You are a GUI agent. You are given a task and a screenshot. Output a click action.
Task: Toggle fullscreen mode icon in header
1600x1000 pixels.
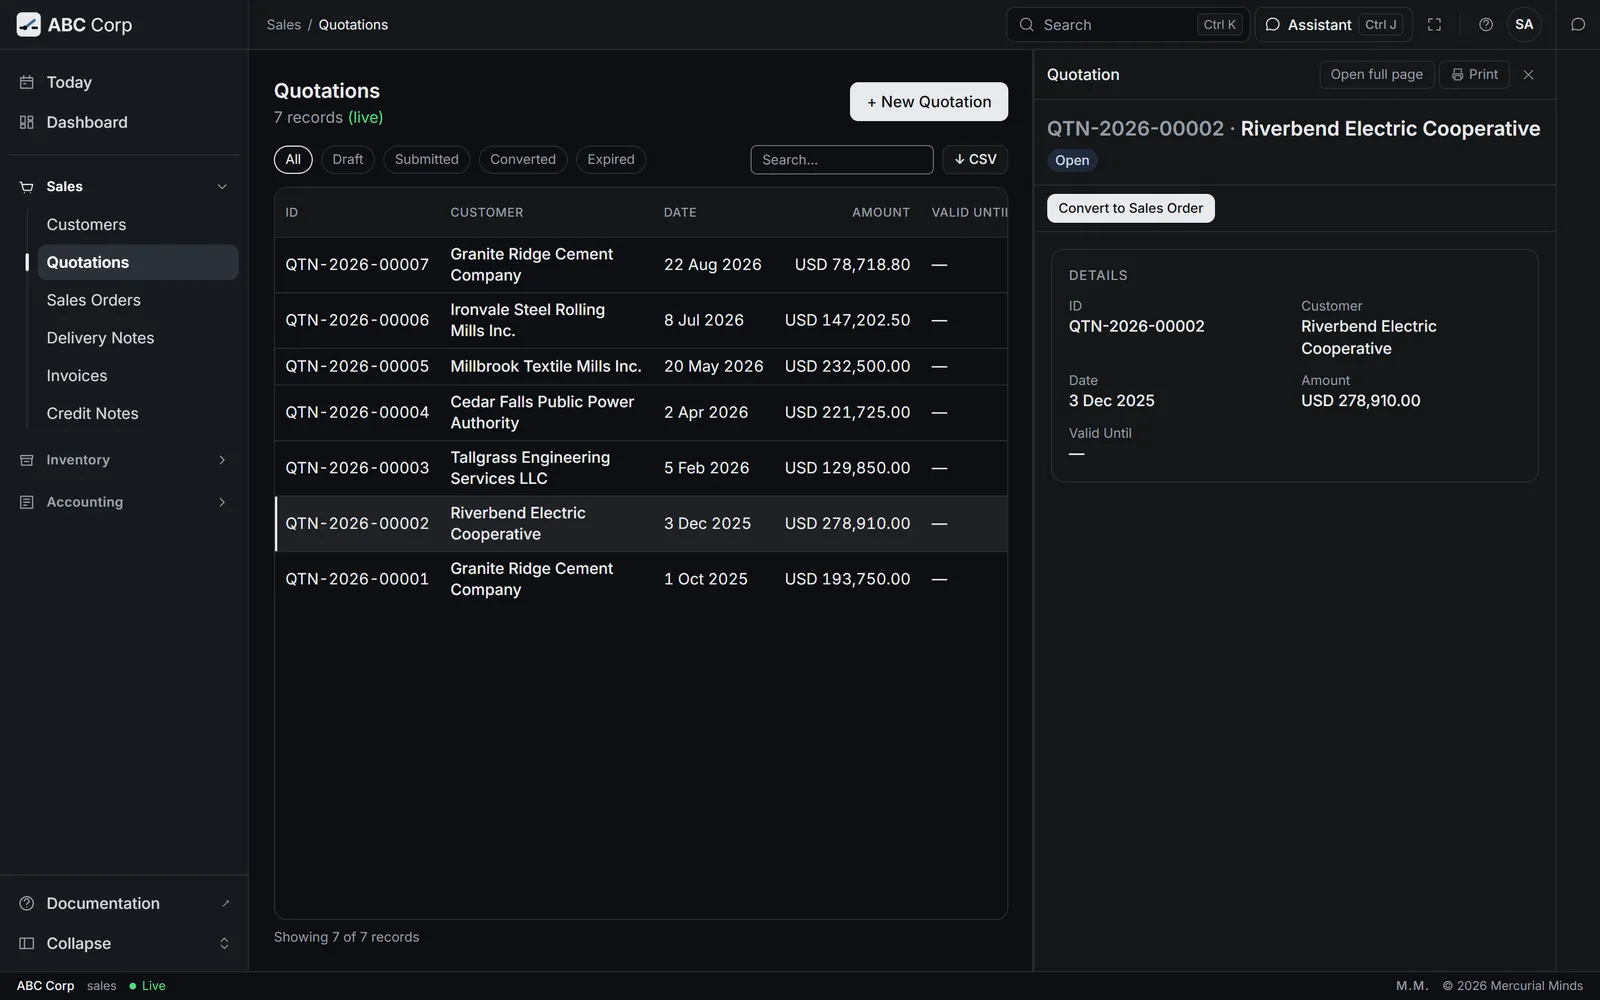[1434, 25]
